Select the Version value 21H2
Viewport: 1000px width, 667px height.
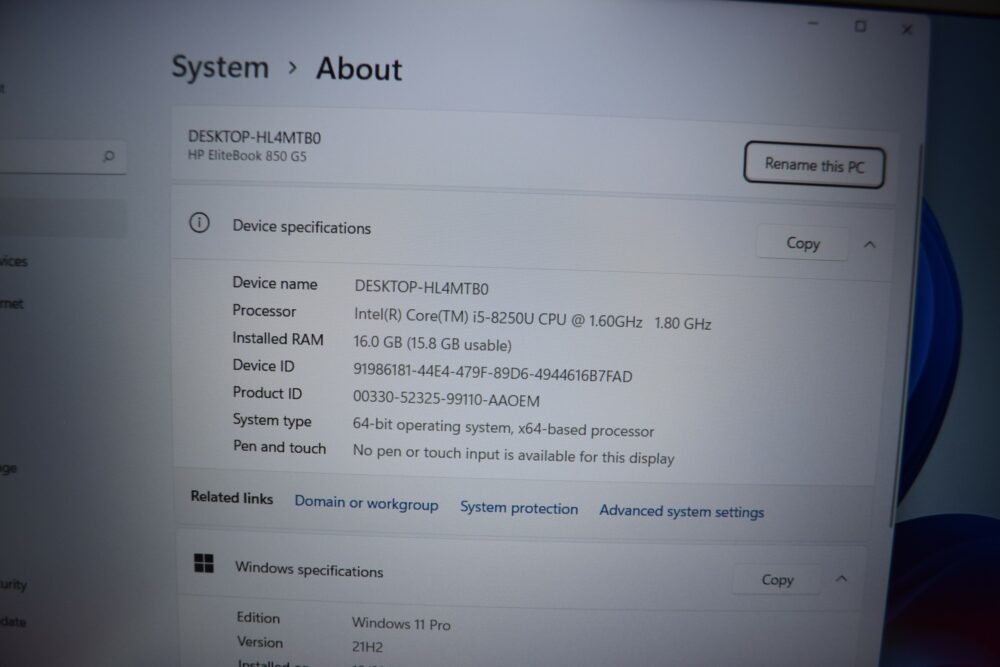tap(367, 647)
